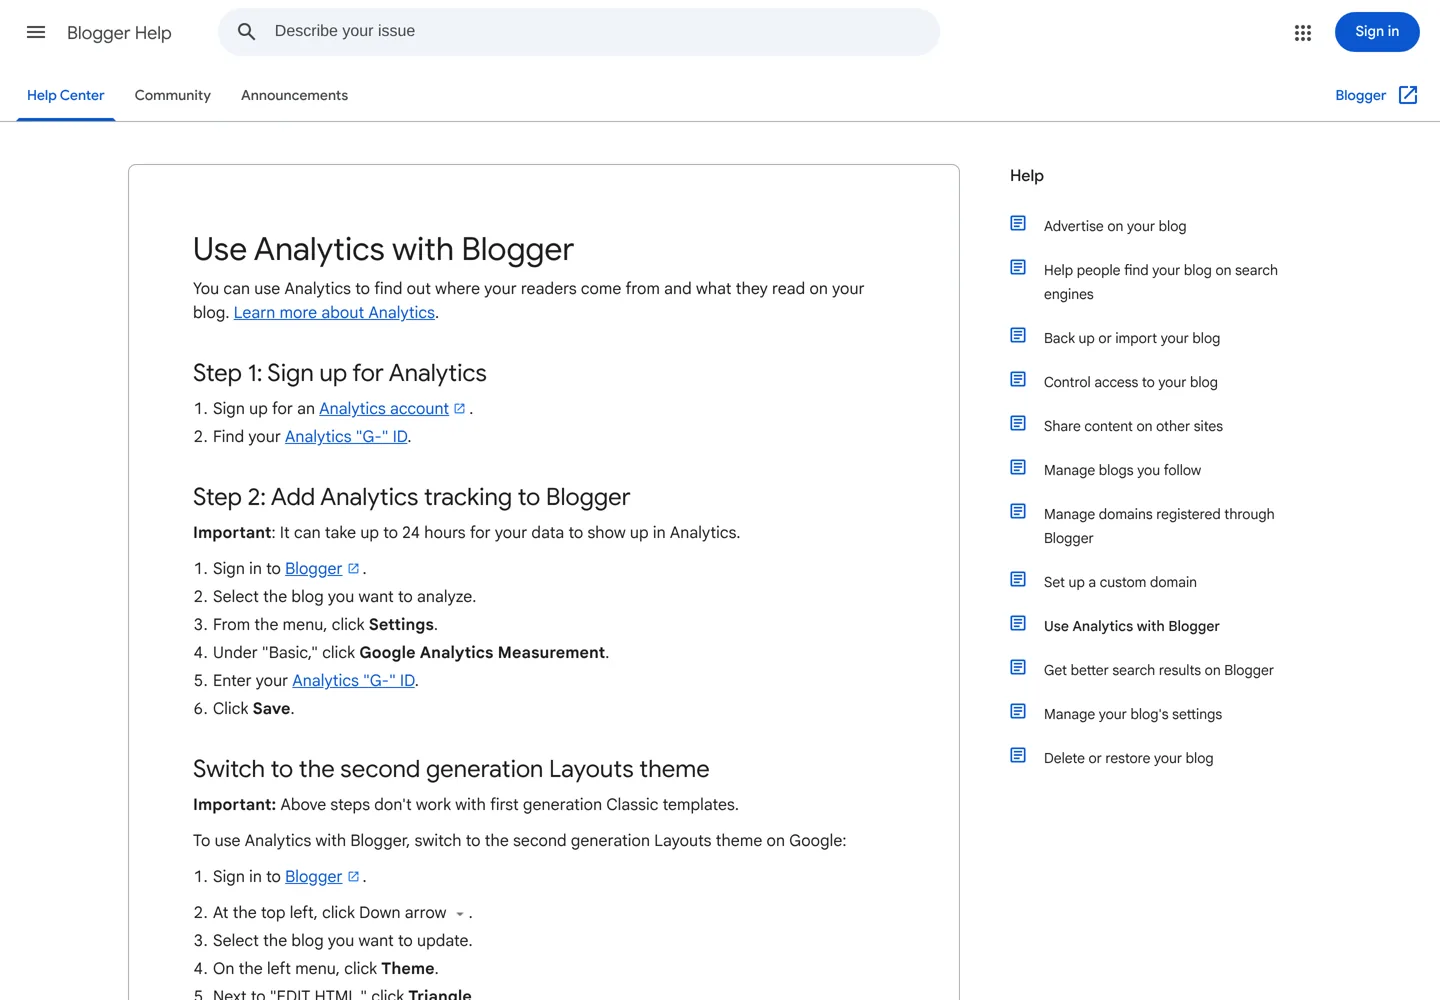
Task: Click the Use Analytics with Blogger heading
Action: tap(383, 249)
